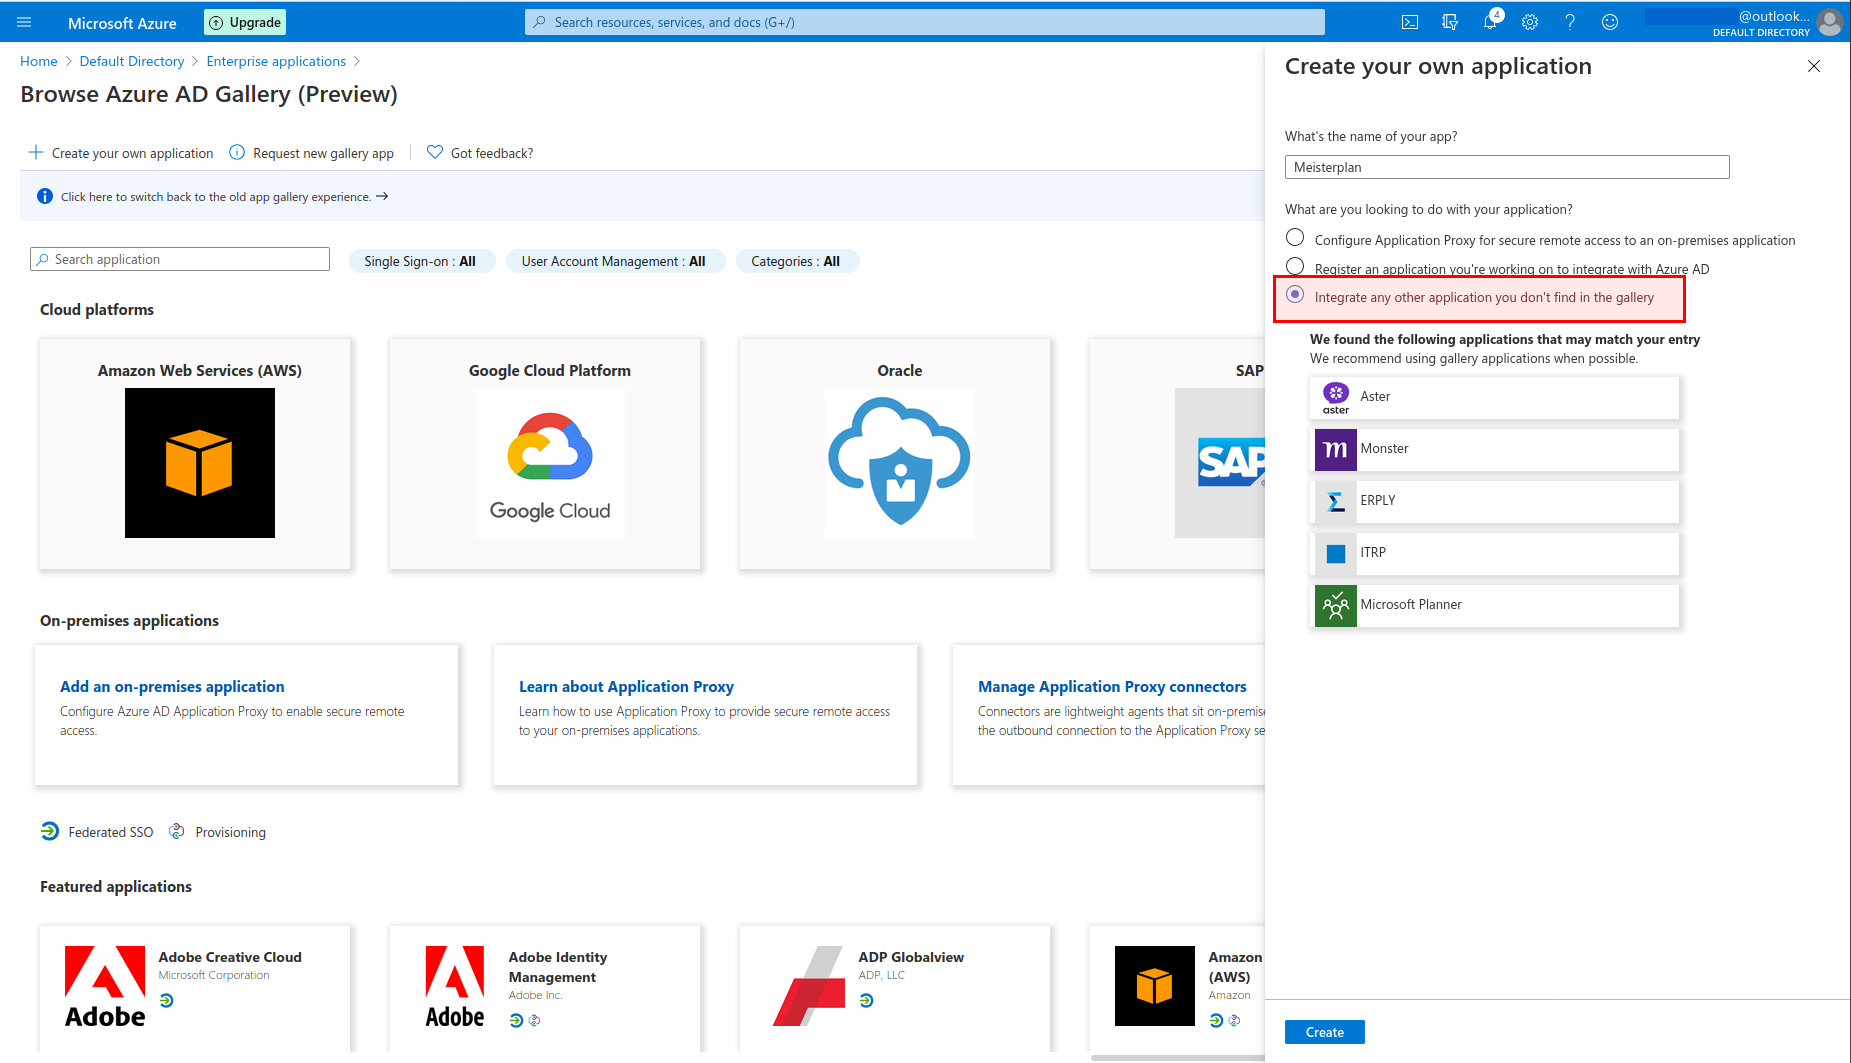This screenshot has width=1851, height=1063.
Task: Click the help question mark icon
Action: click(x=1570, y=22)
